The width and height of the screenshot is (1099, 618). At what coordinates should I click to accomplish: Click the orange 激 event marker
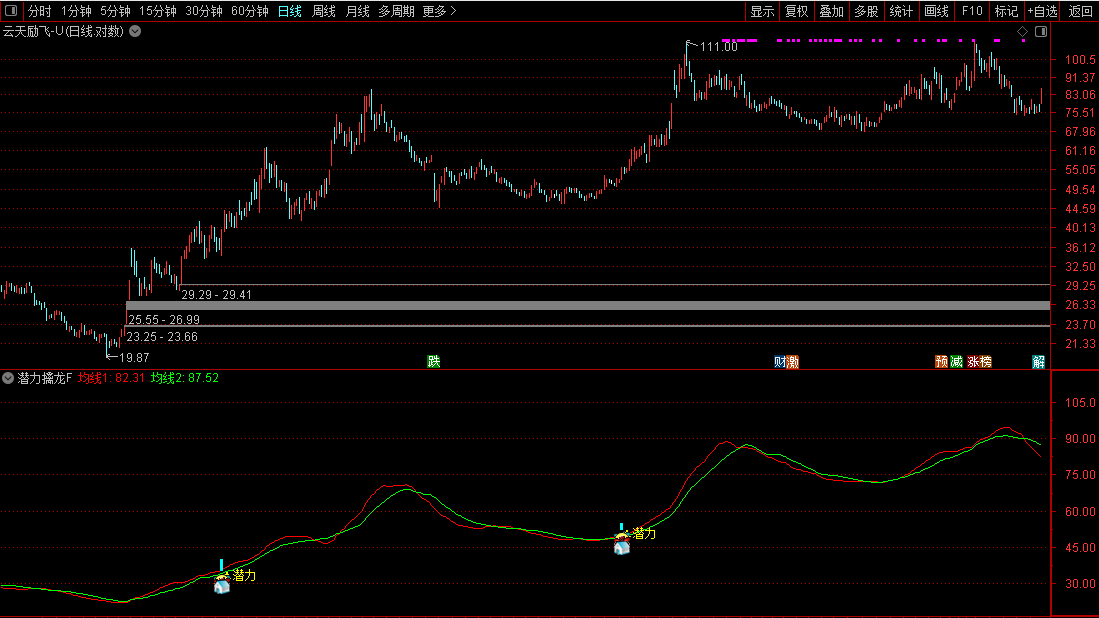click(x=793, y=362)
